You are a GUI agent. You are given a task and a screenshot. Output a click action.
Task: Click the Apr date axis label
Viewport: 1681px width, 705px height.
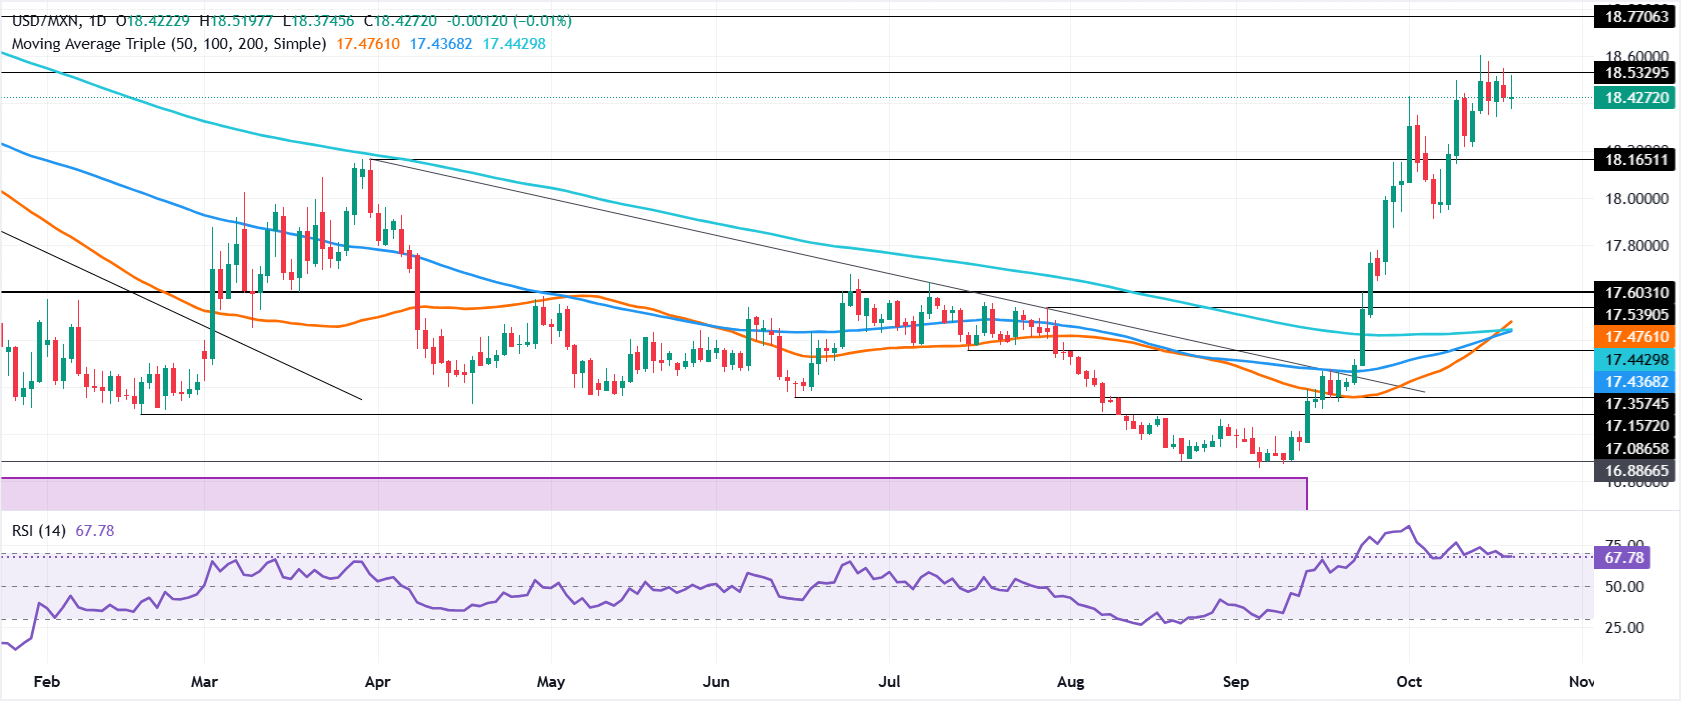pos(377,682)
